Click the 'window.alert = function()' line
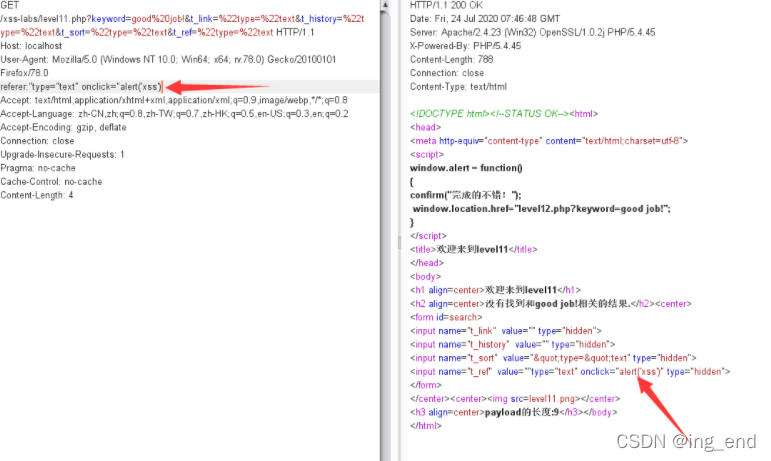 [x=466, y=168]
